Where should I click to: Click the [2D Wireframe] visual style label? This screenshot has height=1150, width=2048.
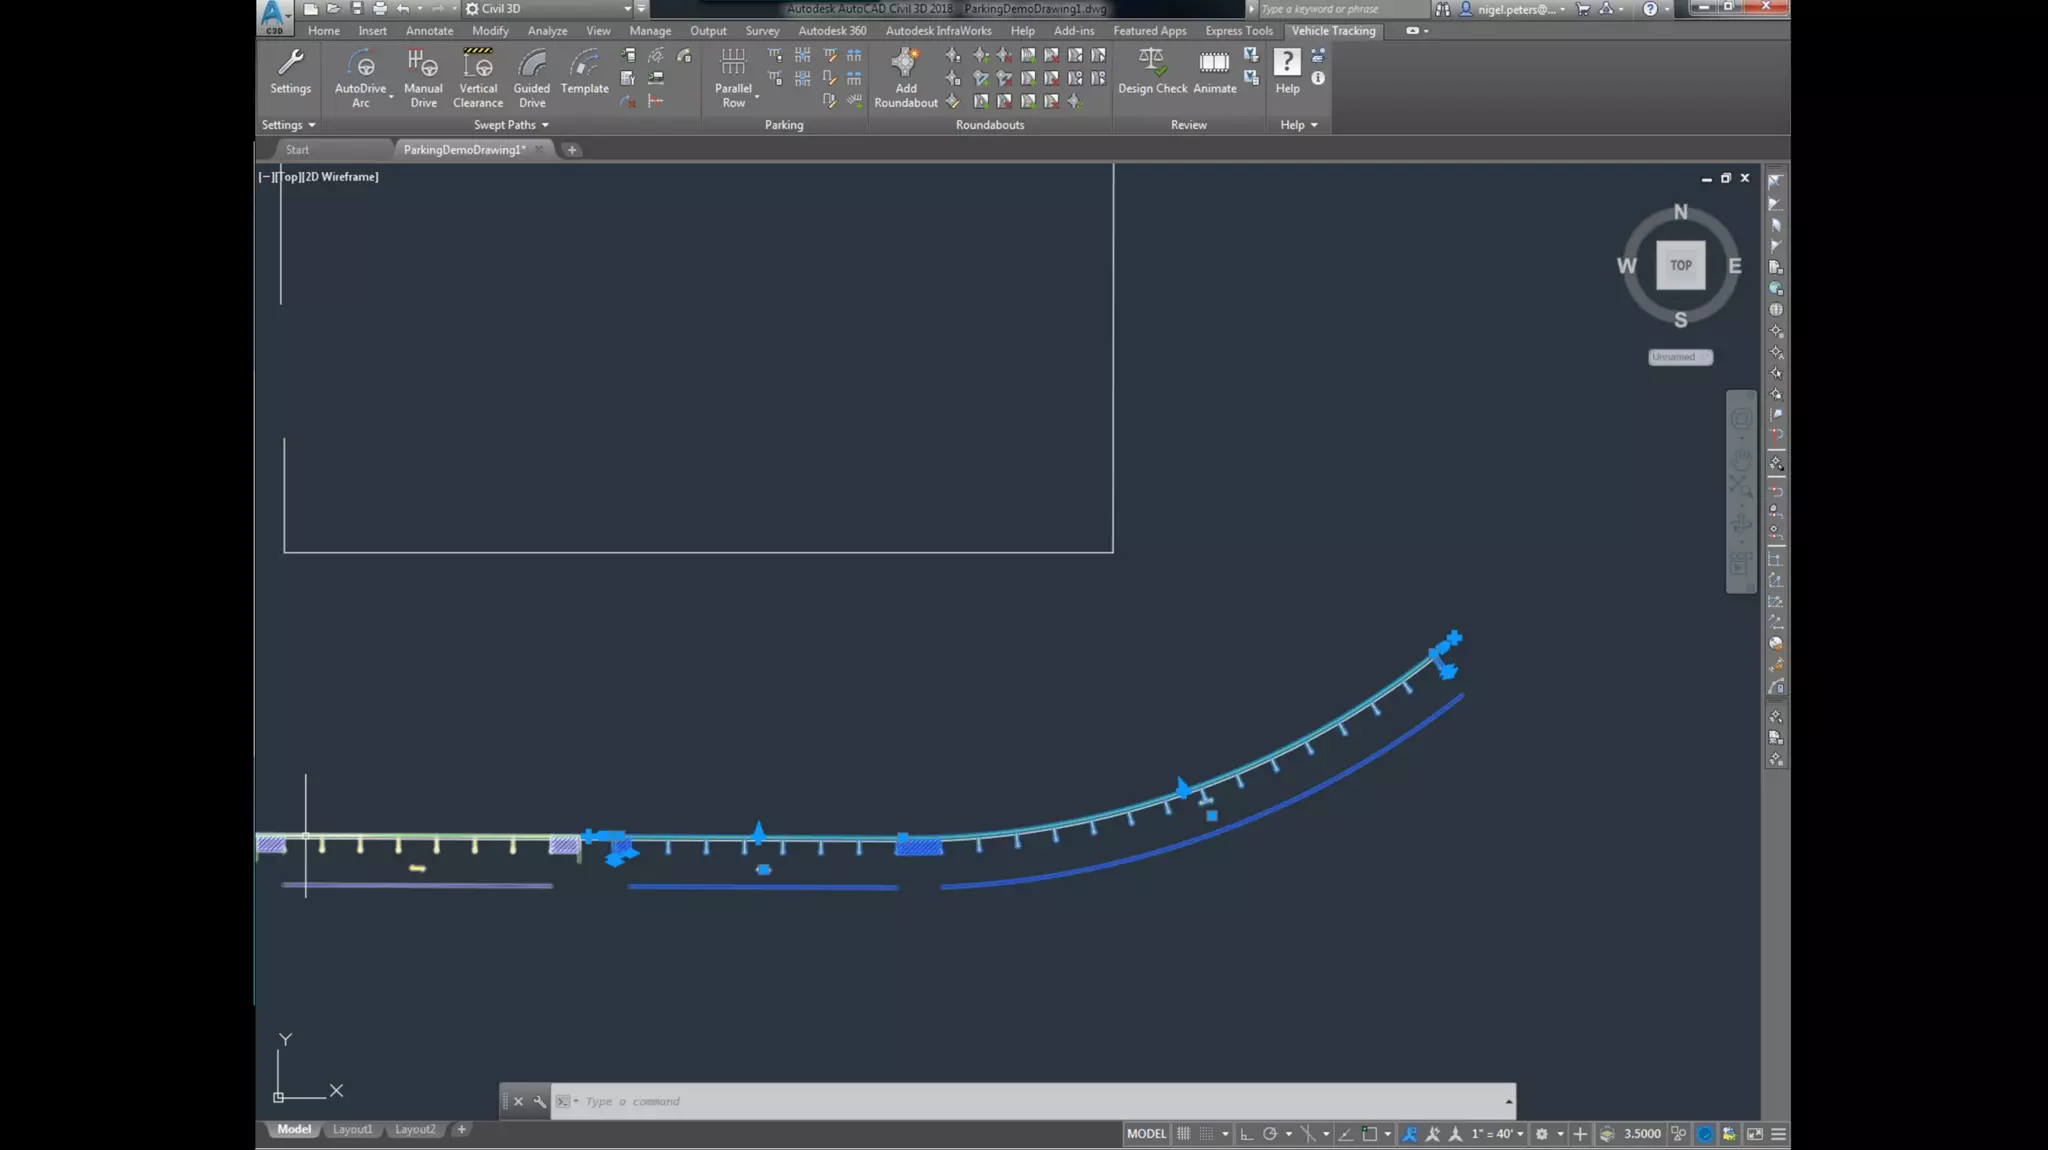[341, 177]
